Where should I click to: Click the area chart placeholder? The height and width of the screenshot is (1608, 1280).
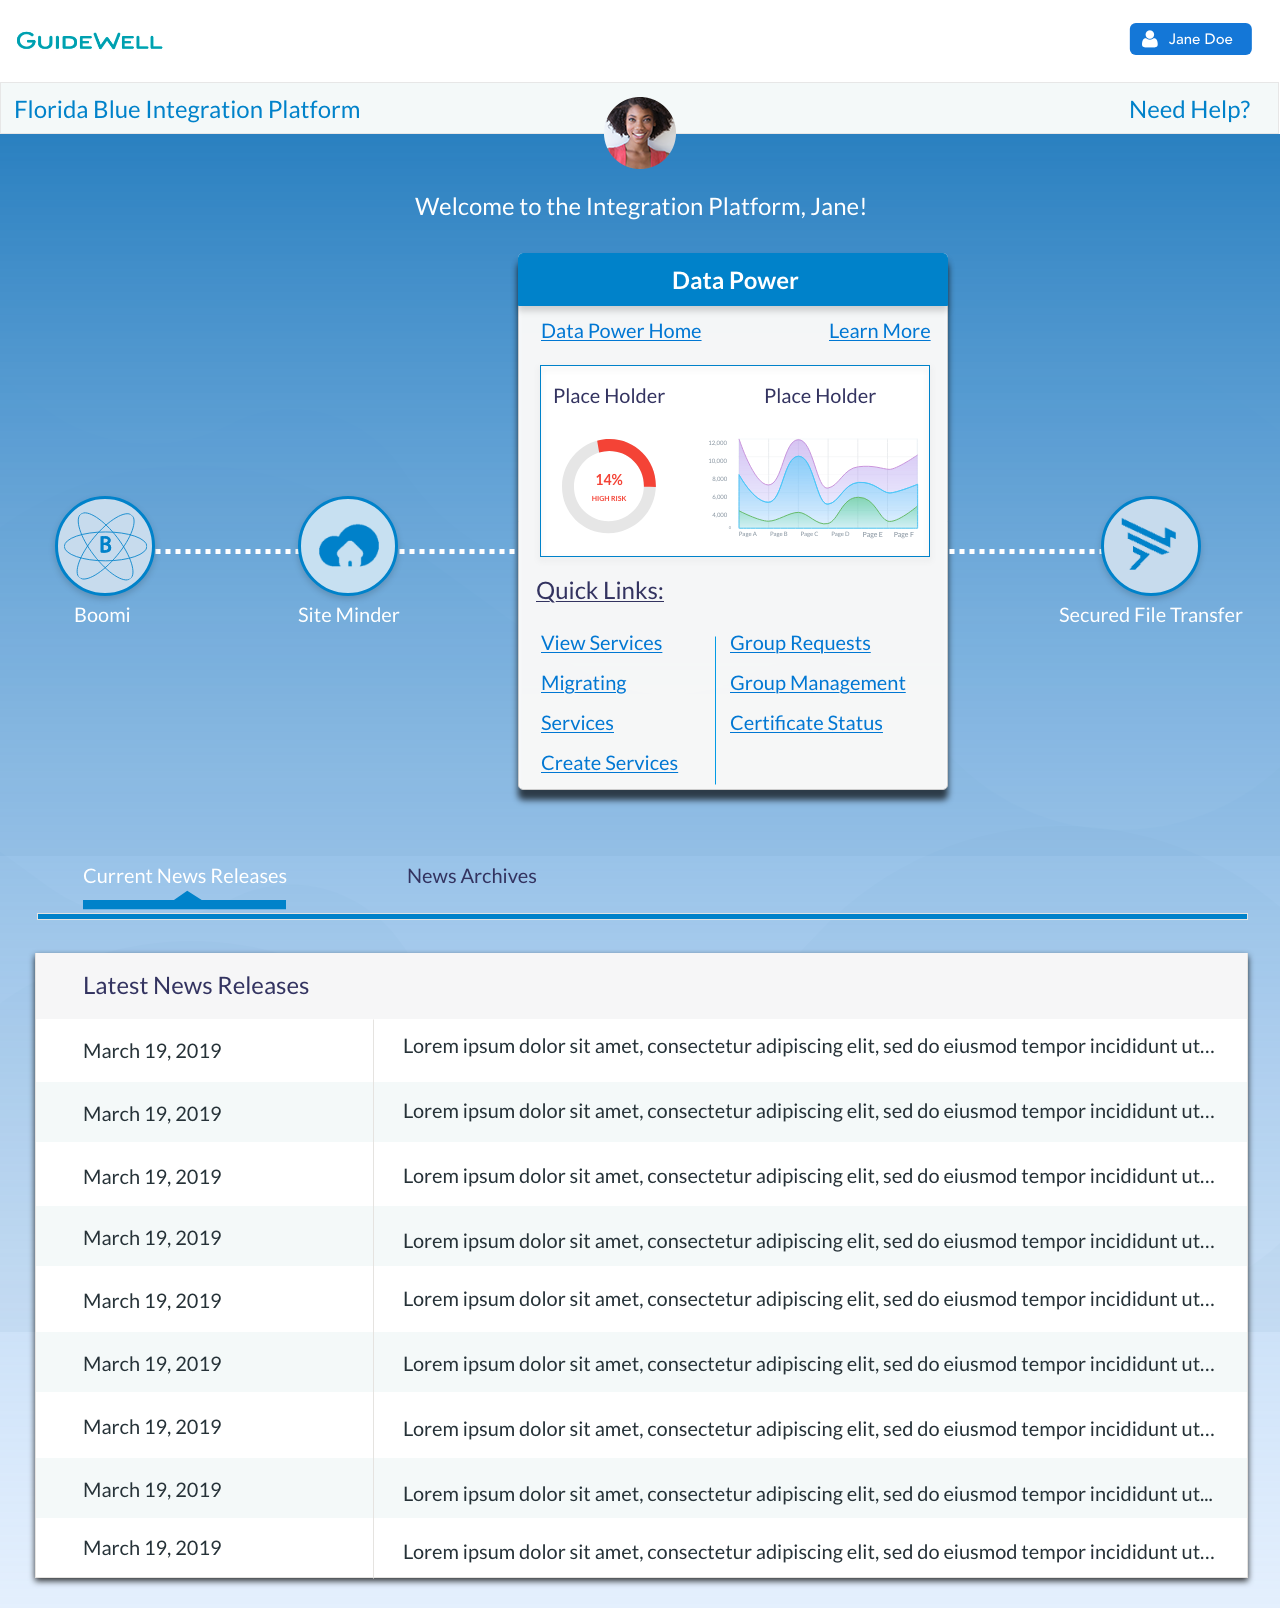tap(814, 487)
